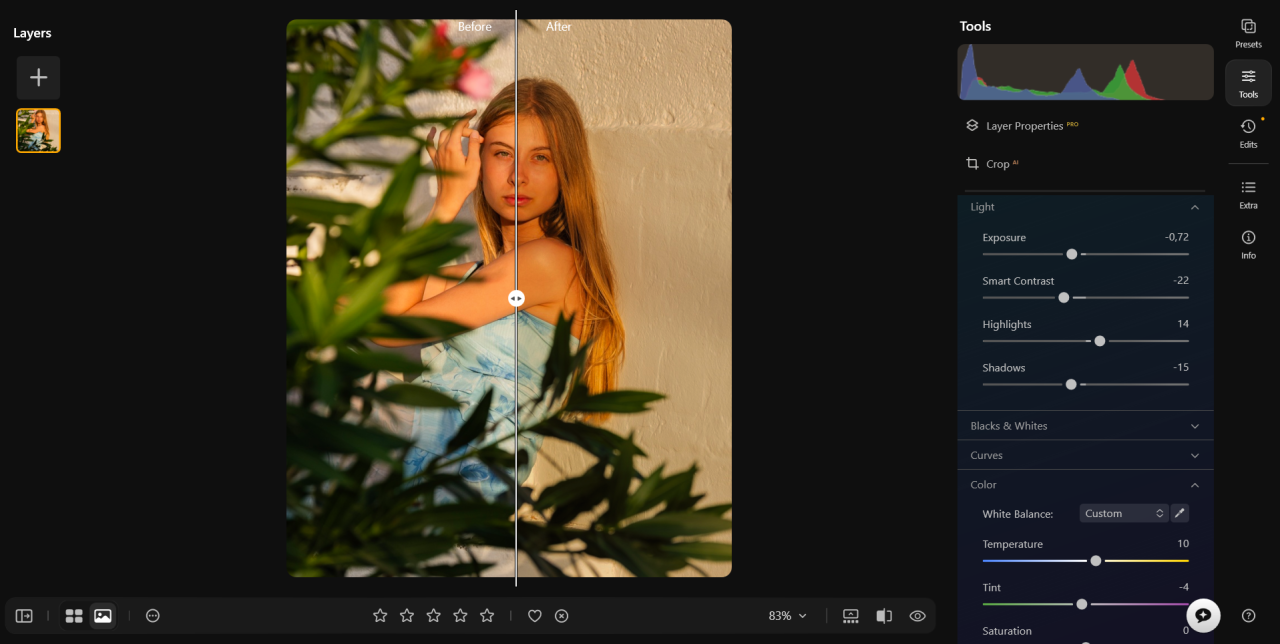Screen dimensions: 1280x644
Task: Click the Layer Properties stack icon
Action: [971, 126]
